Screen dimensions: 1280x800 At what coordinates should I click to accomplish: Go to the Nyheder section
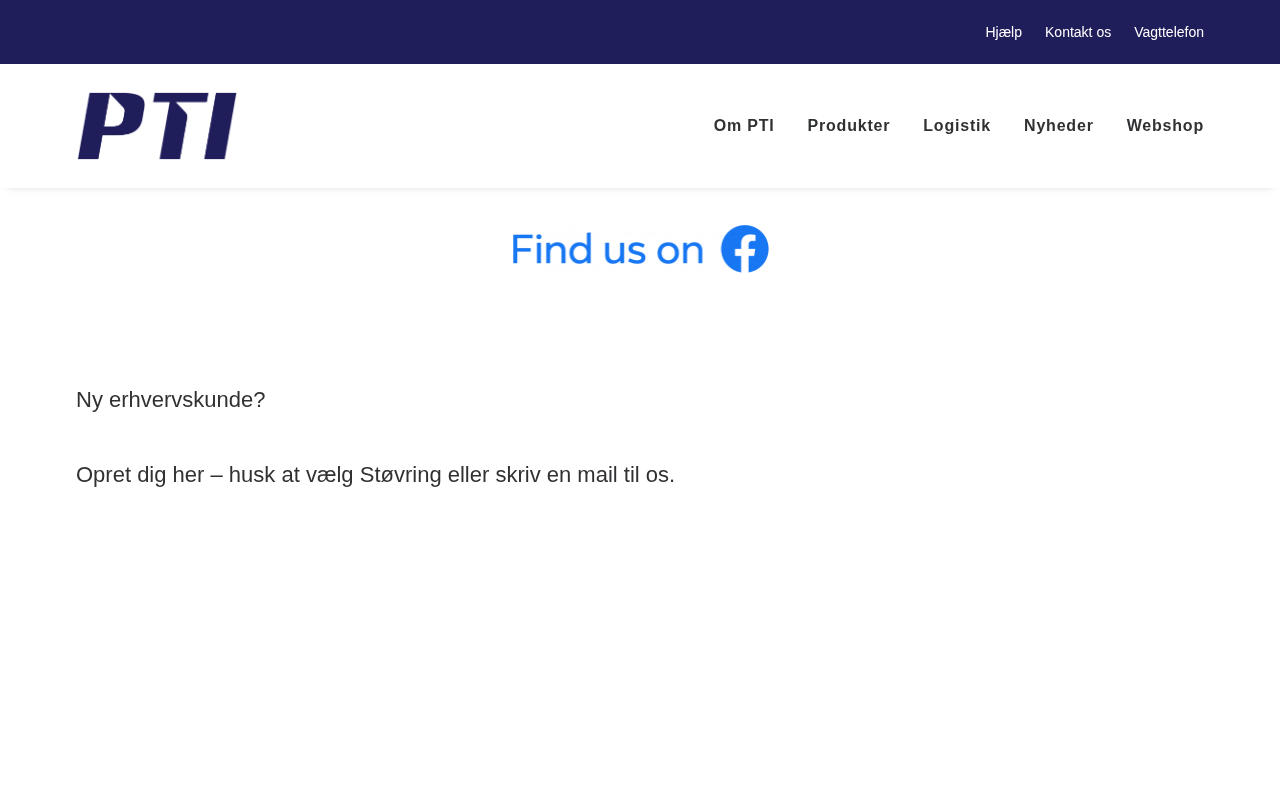click(1059, 126)
